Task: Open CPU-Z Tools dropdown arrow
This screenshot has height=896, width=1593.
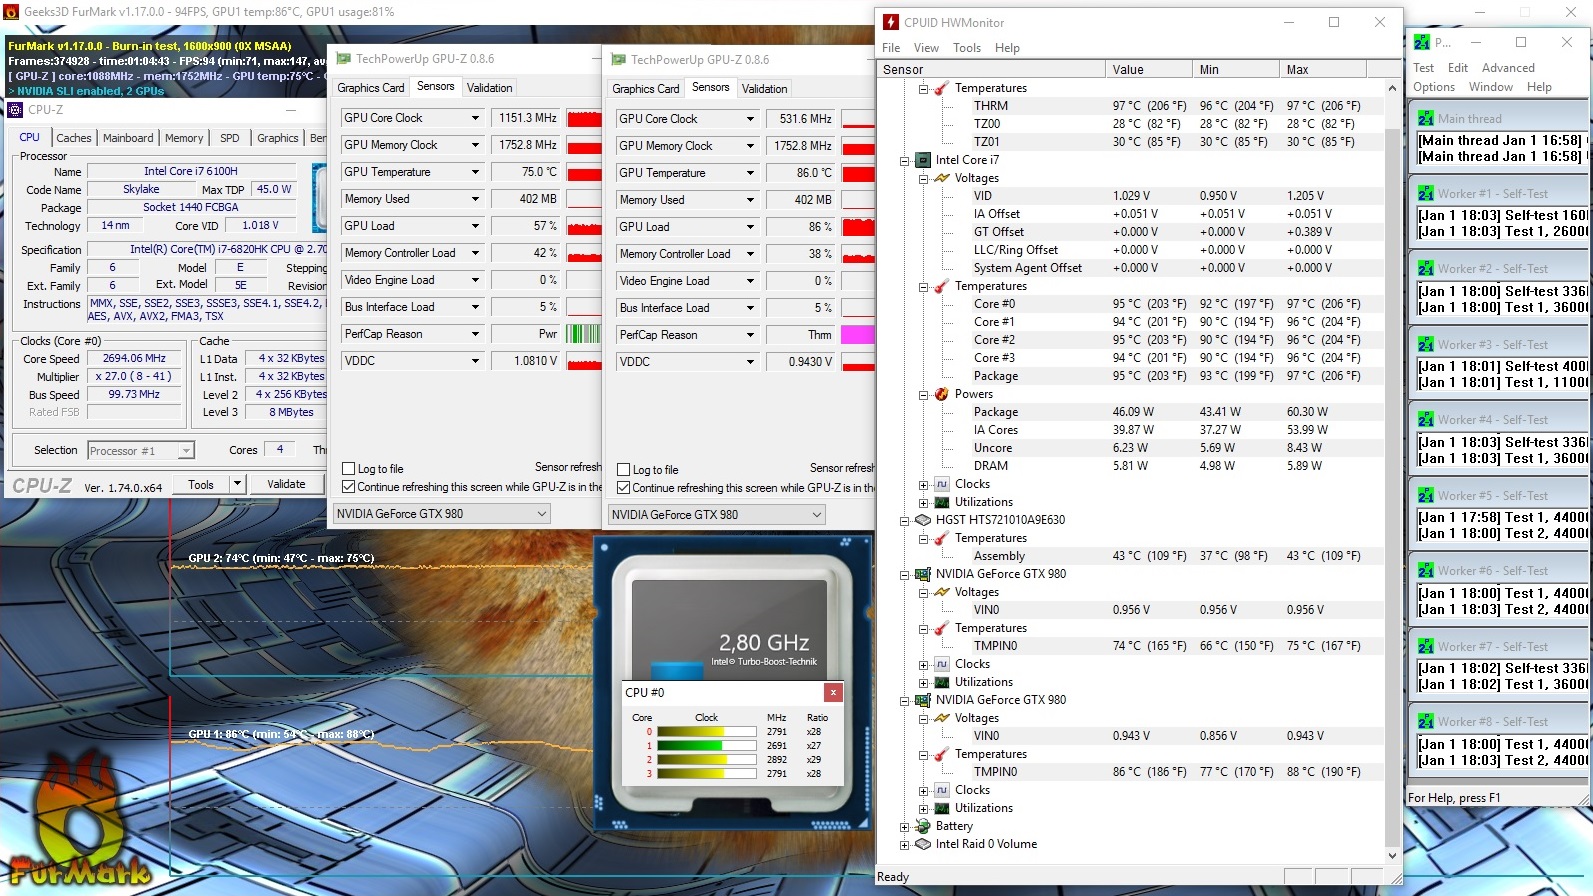Action: coord(237,484)
